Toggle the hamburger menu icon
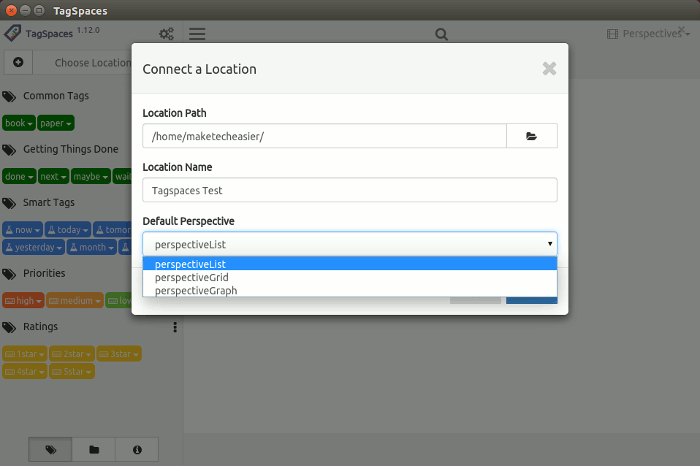 197,34
